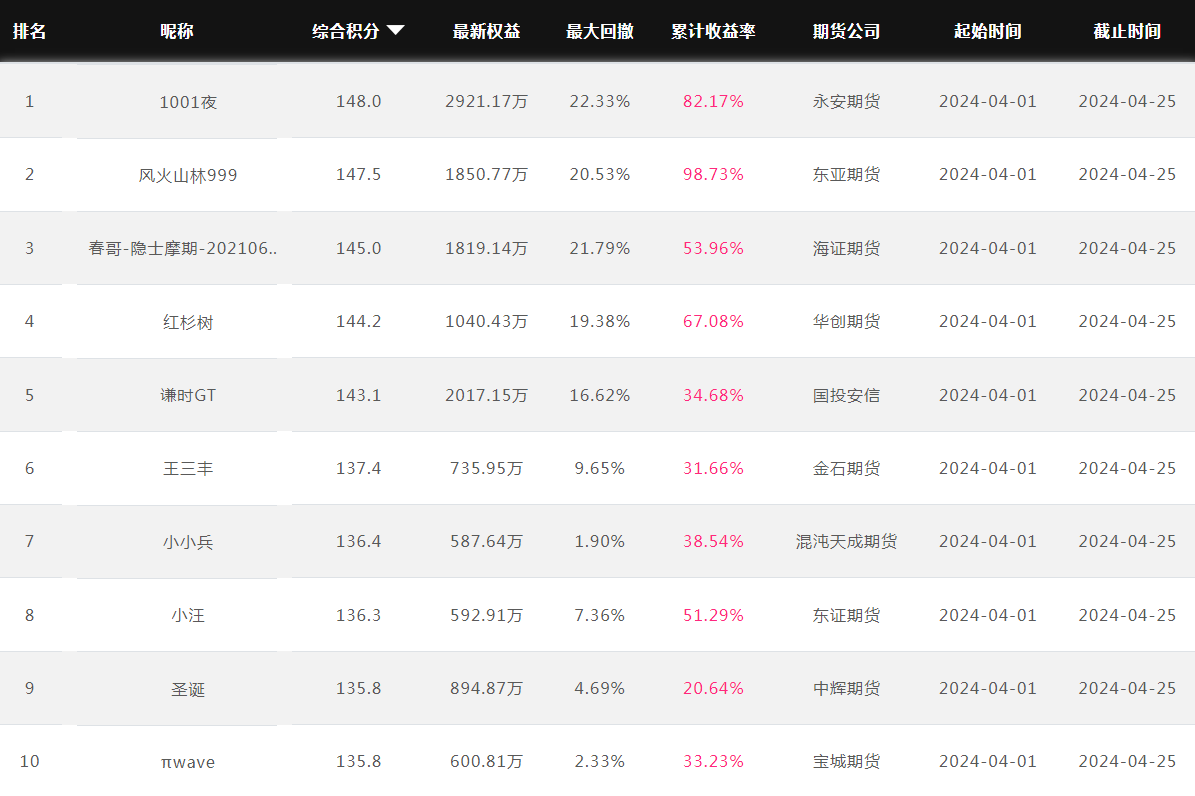Click the 截止时间 column header
The height and width of the screenshot is (796, 1195).
coord(1127,31)
